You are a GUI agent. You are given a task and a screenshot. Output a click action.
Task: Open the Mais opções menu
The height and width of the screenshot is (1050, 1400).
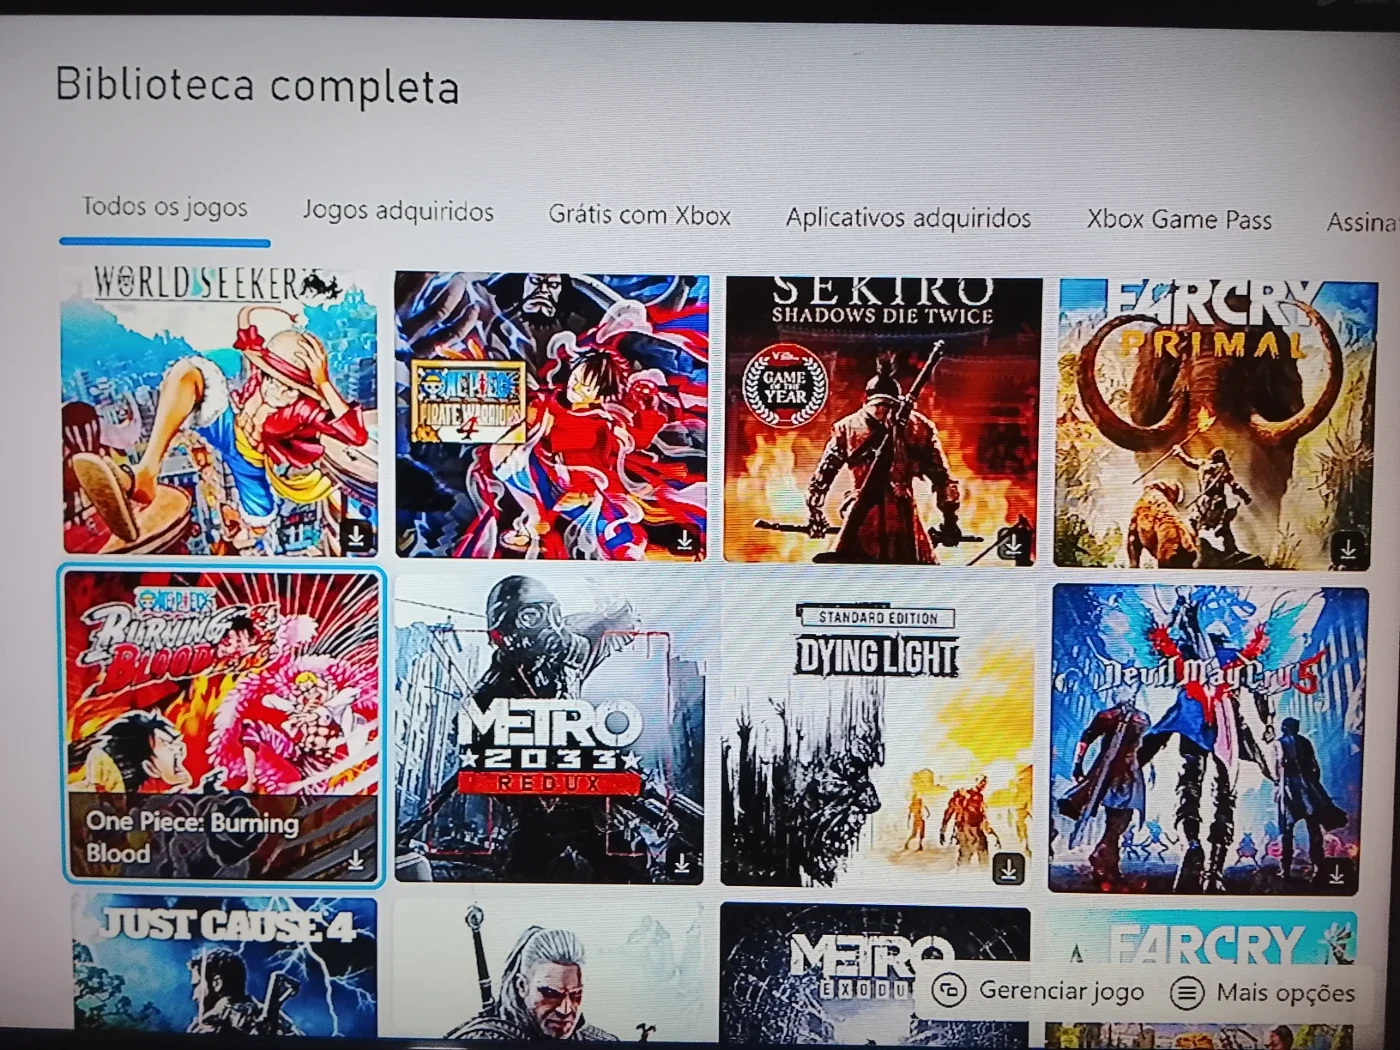(x=1264, y=993)
